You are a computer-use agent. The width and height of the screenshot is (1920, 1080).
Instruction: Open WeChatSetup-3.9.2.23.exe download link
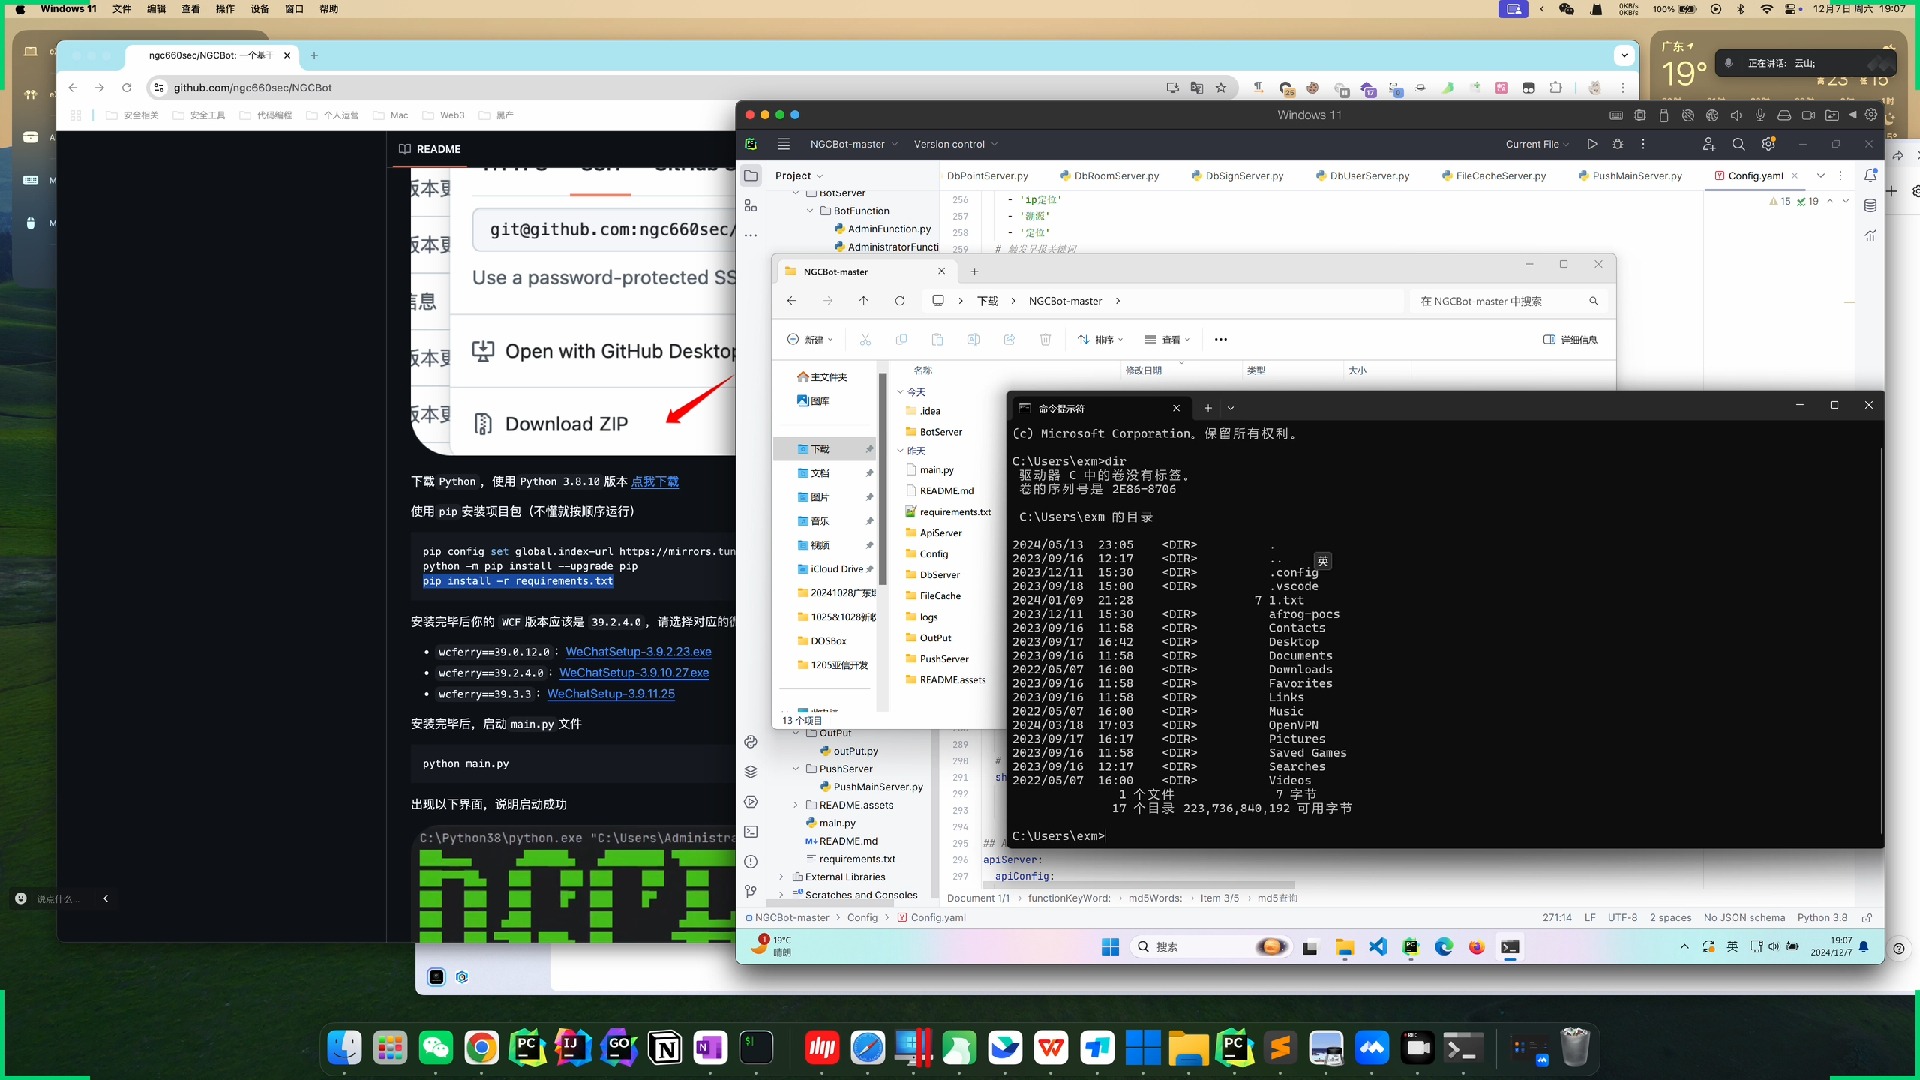(638, 652)
